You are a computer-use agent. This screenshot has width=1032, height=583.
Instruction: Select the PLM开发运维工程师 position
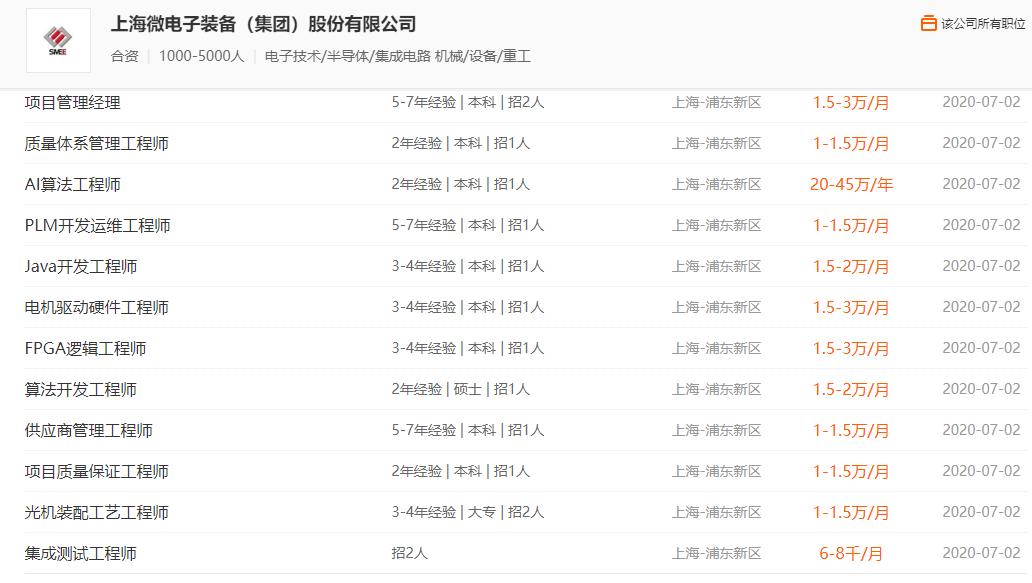pos(97,225)
